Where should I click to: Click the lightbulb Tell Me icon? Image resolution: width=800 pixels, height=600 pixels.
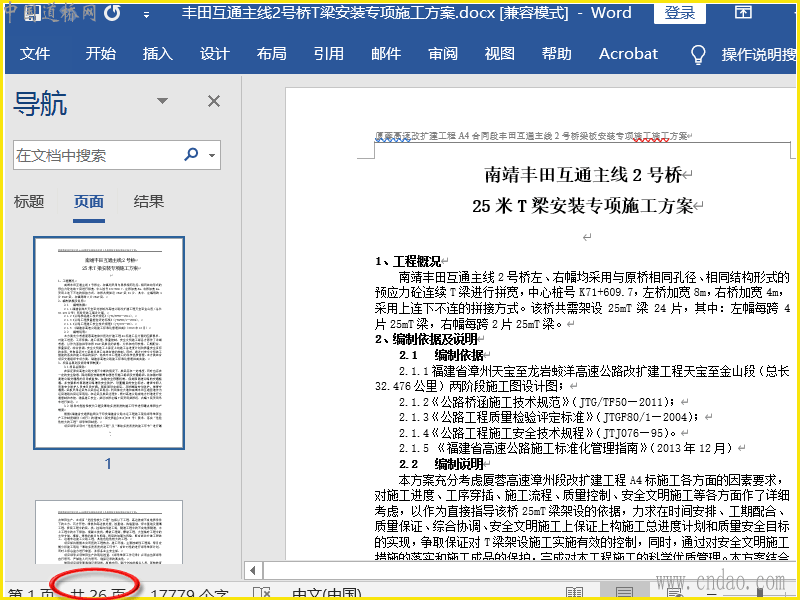tap(697, 55)
